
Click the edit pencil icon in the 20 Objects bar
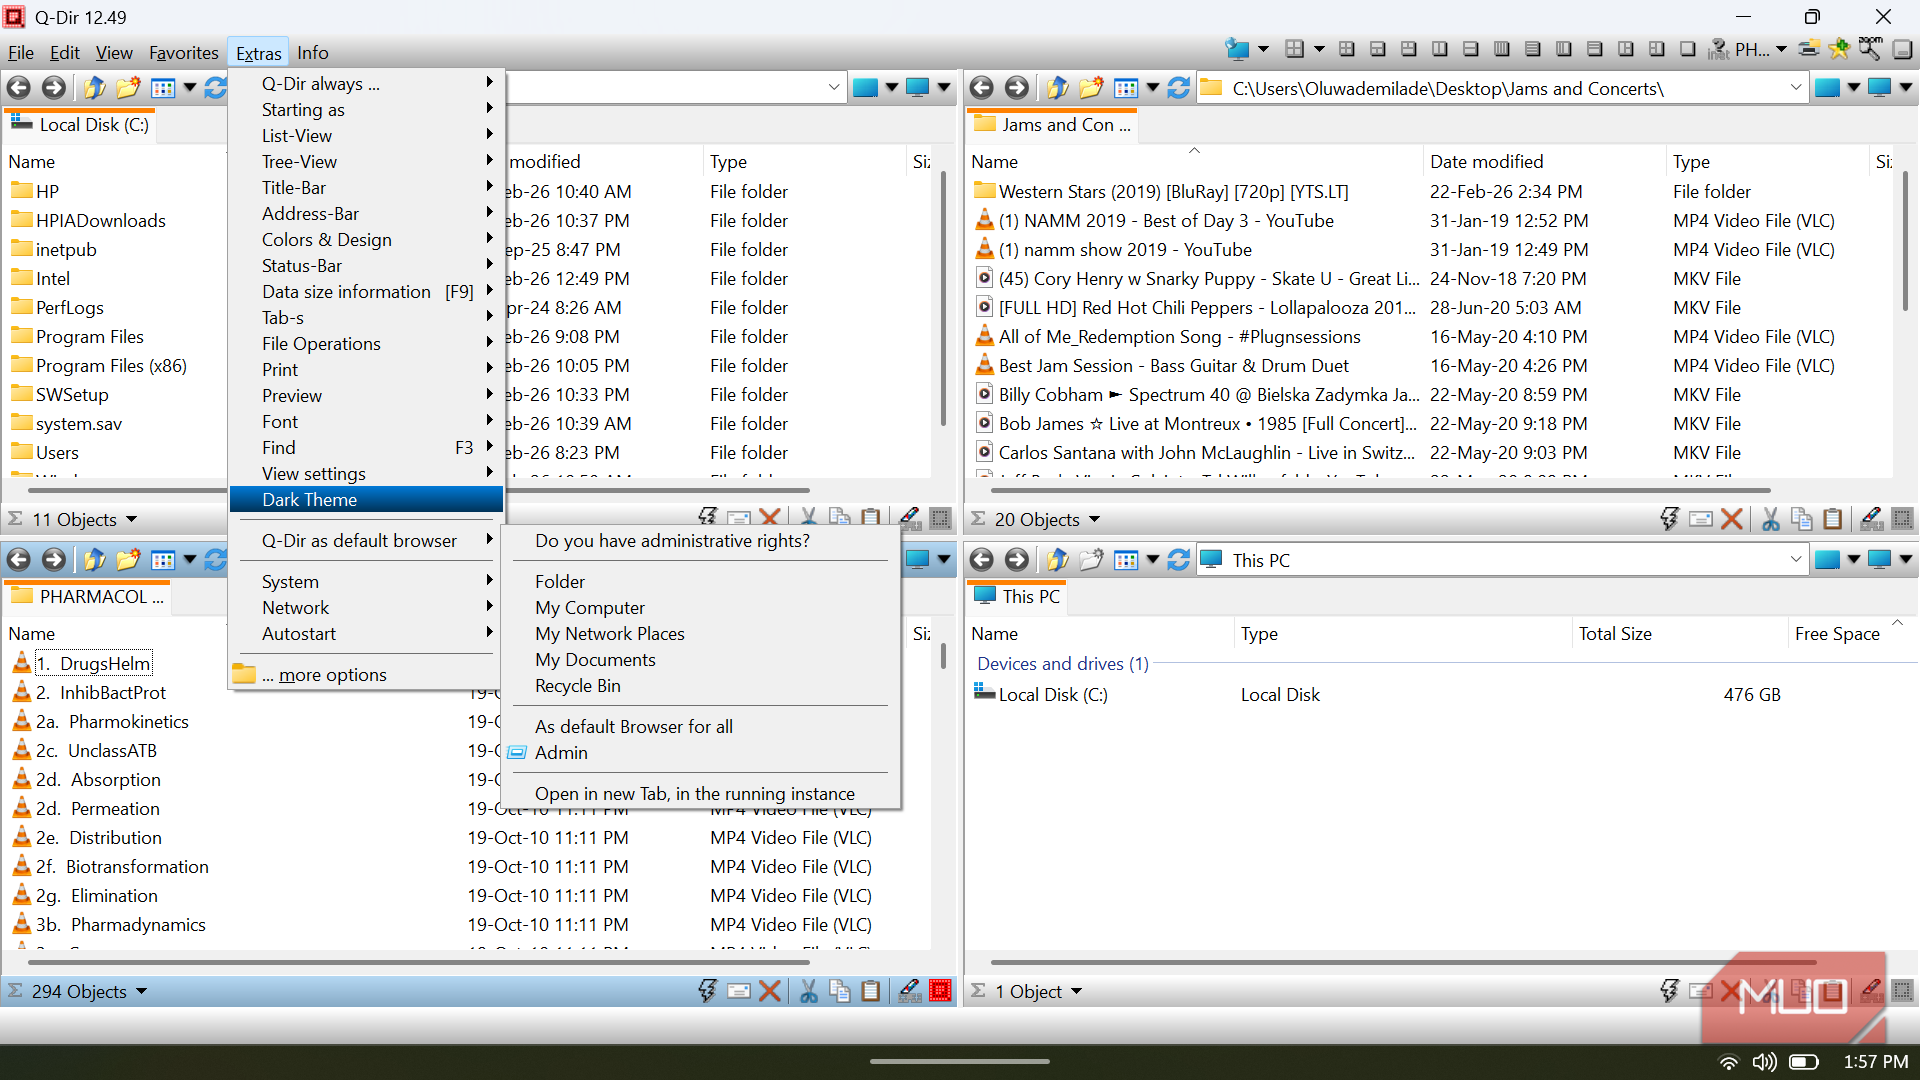click(1871, 519)
